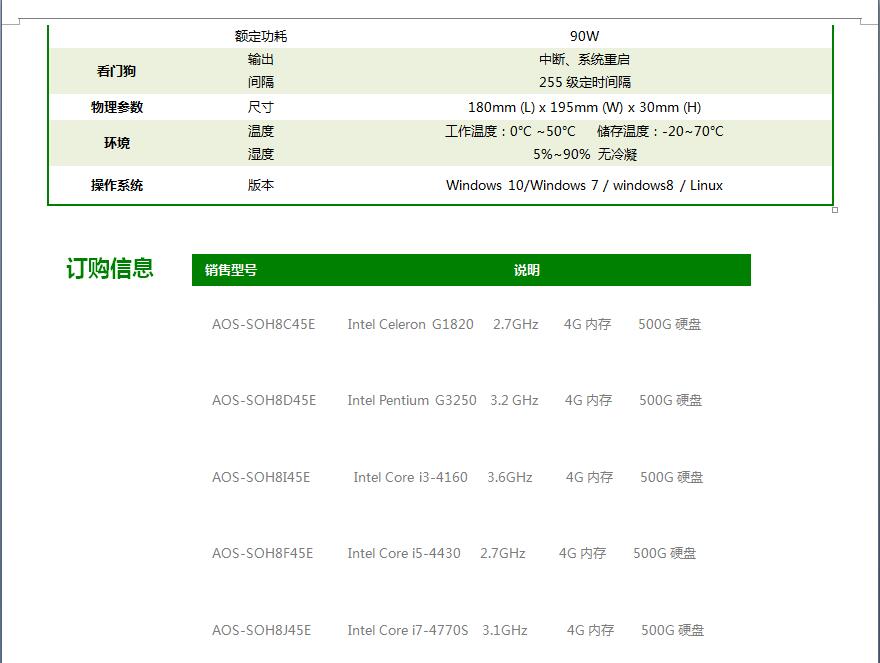Click the 说明 column header
Screen dimensions: 880x663
(527, 270)
